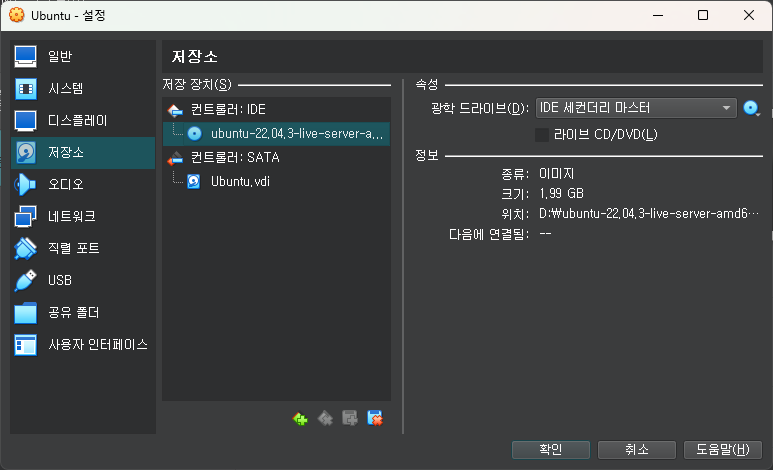Click the 저장소 disk icon in sidebar
The height and width of the screenshot is (470, 773).
click(x=25, y=153)
